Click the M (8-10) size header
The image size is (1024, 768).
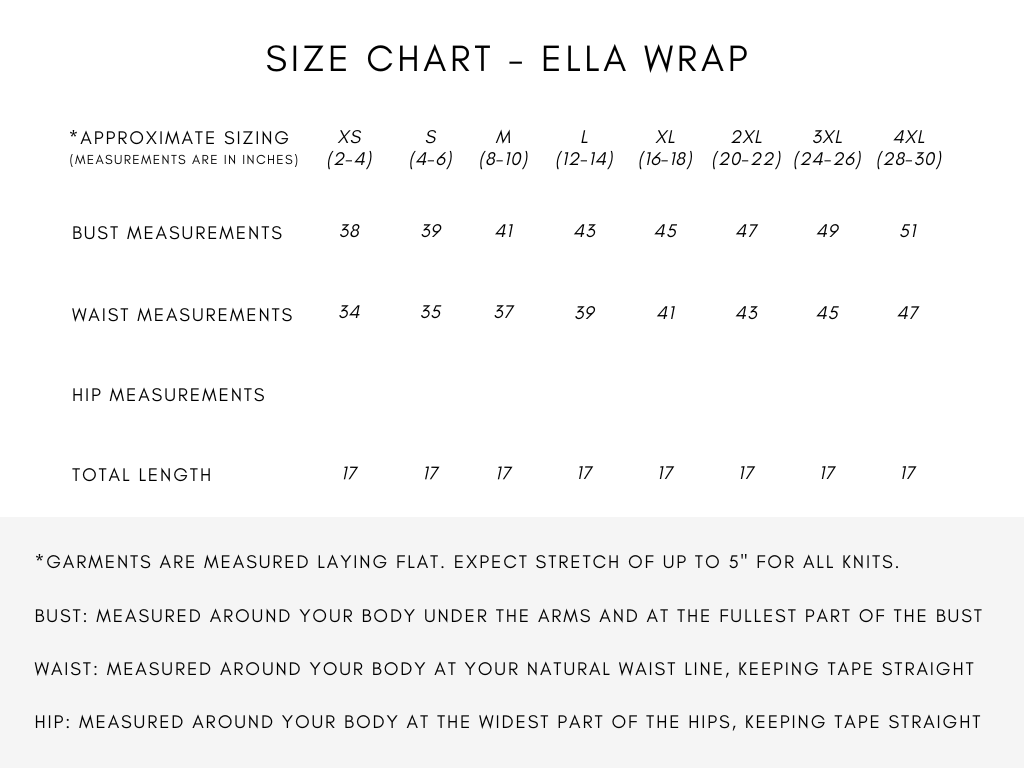[504, 148]
